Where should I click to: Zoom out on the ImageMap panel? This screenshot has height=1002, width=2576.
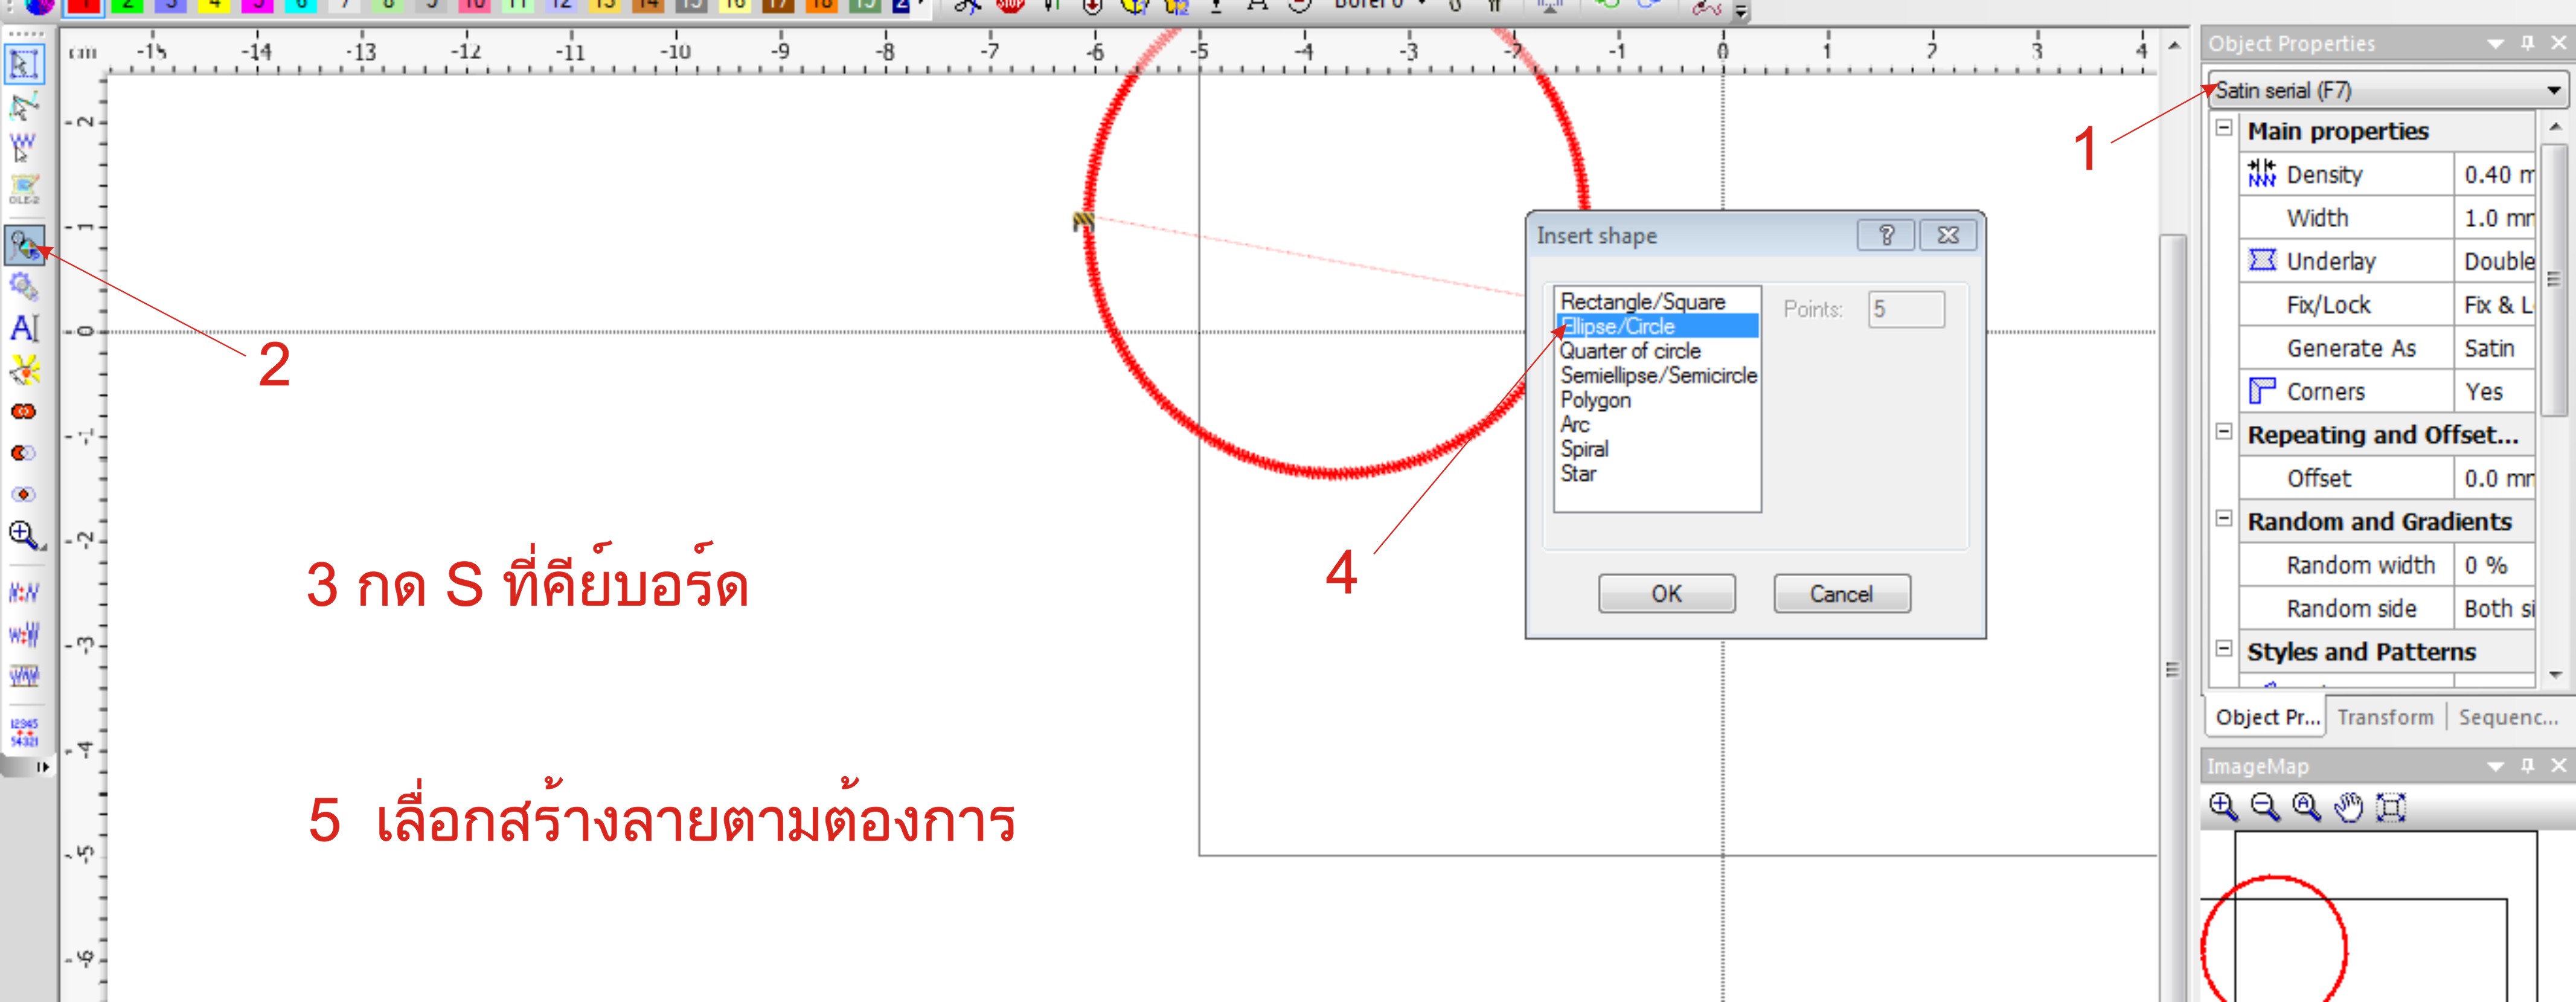tap(2265, 807)
